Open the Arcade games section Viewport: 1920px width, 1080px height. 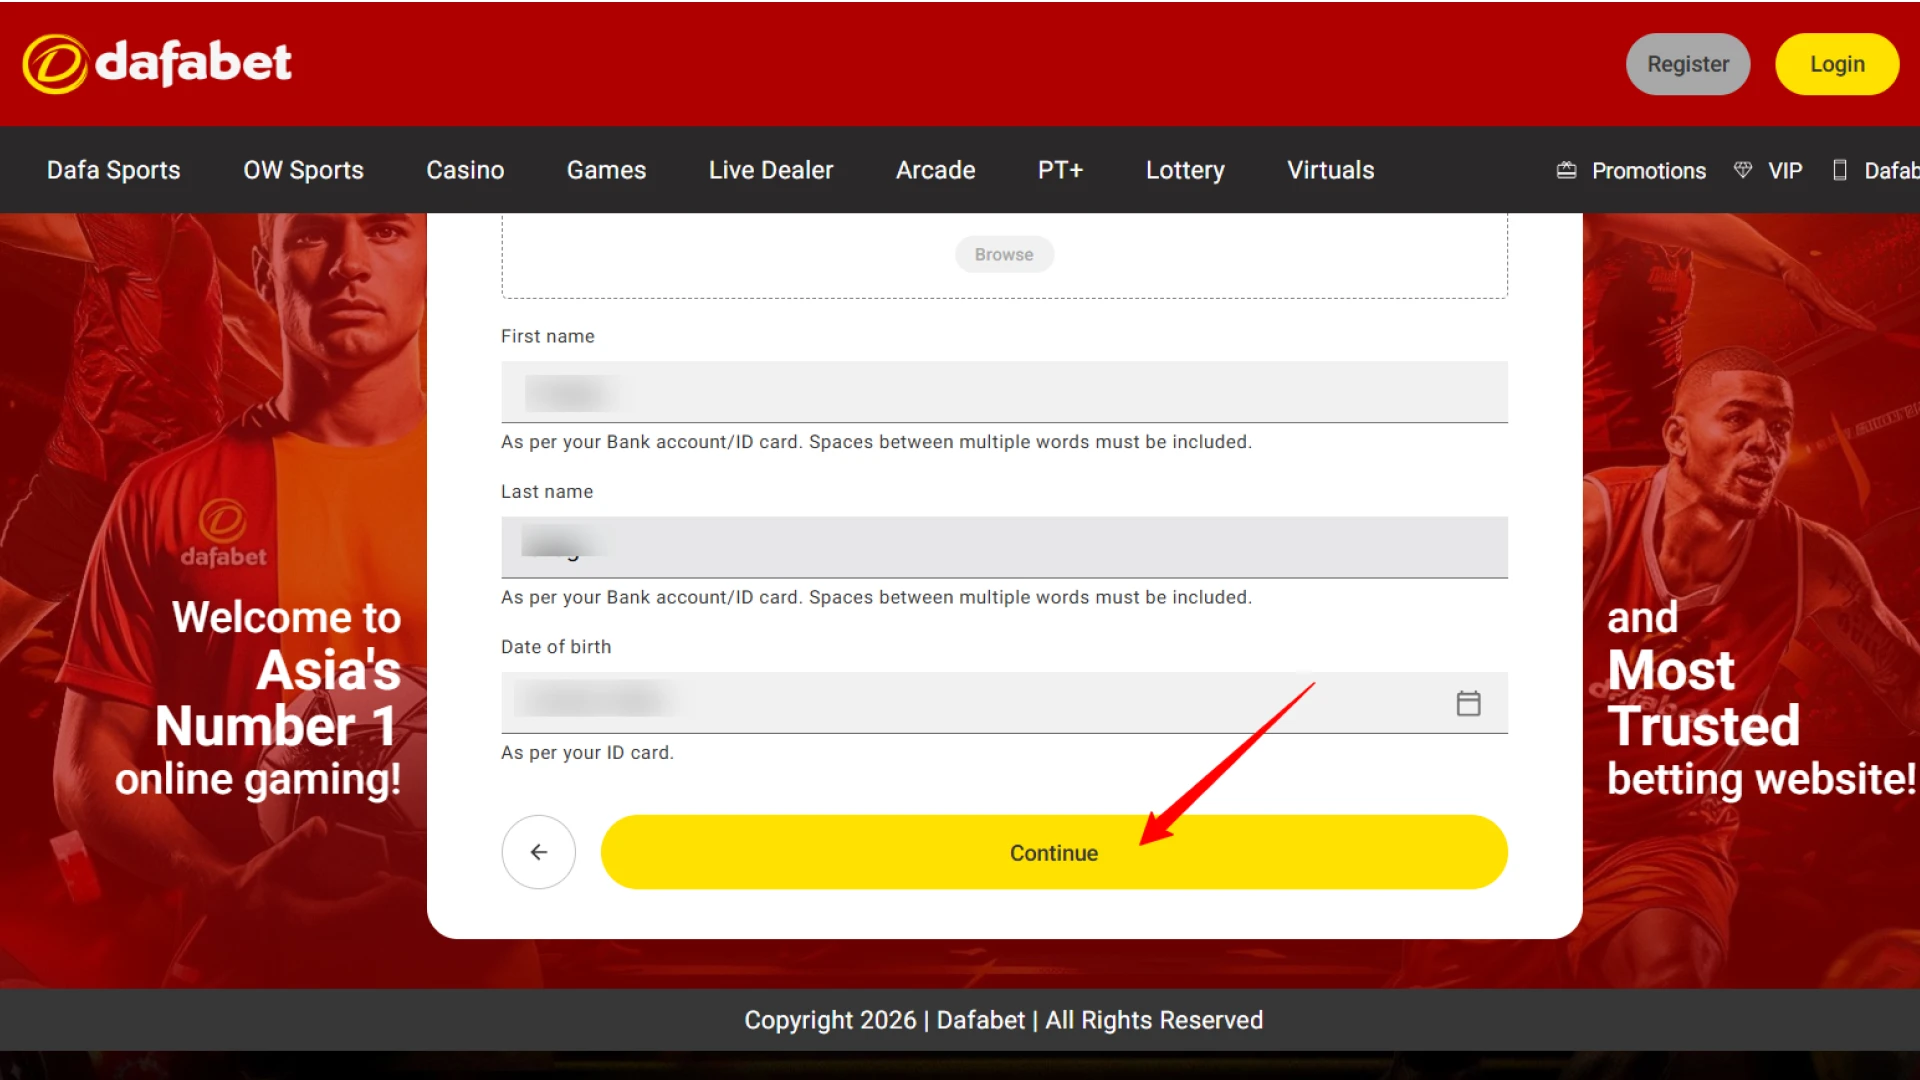pyautogui.click(x=935, y=170)
